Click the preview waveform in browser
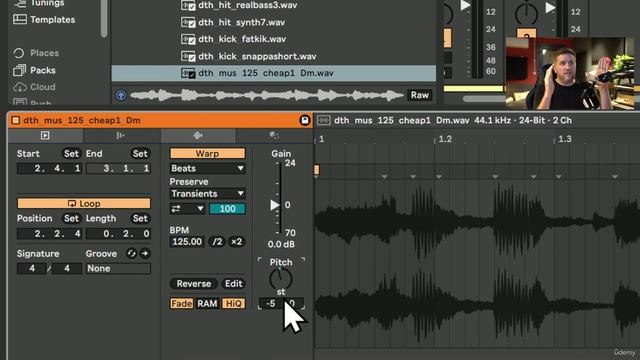This screenshot has height=360, width=640. (x=267, y=95)
